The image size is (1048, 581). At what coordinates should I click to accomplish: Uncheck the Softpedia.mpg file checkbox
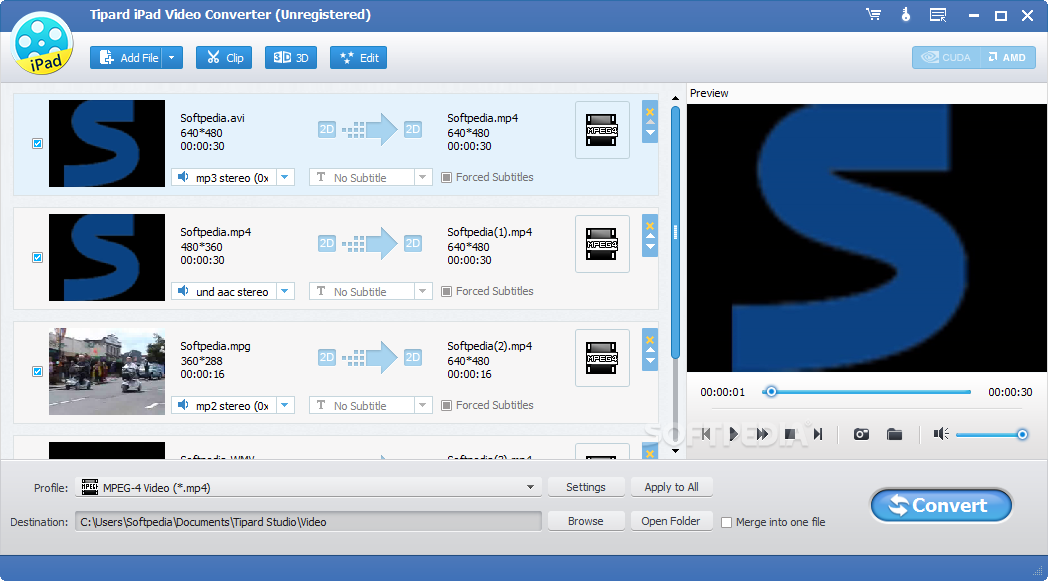tap(37, 371)
